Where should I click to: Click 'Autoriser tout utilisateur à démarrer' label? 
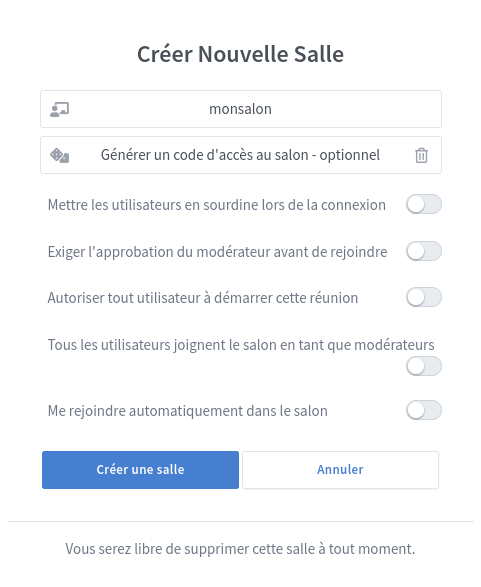coord(203,298)
